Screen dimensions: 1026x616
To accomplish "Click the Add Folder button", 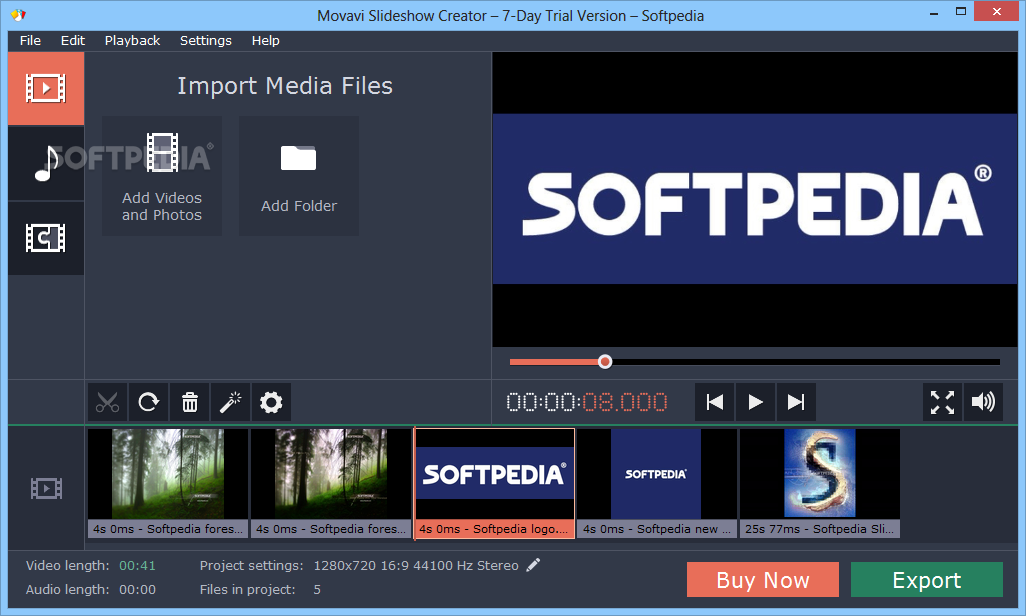I will pyautogui.click(x=298, y=176).
